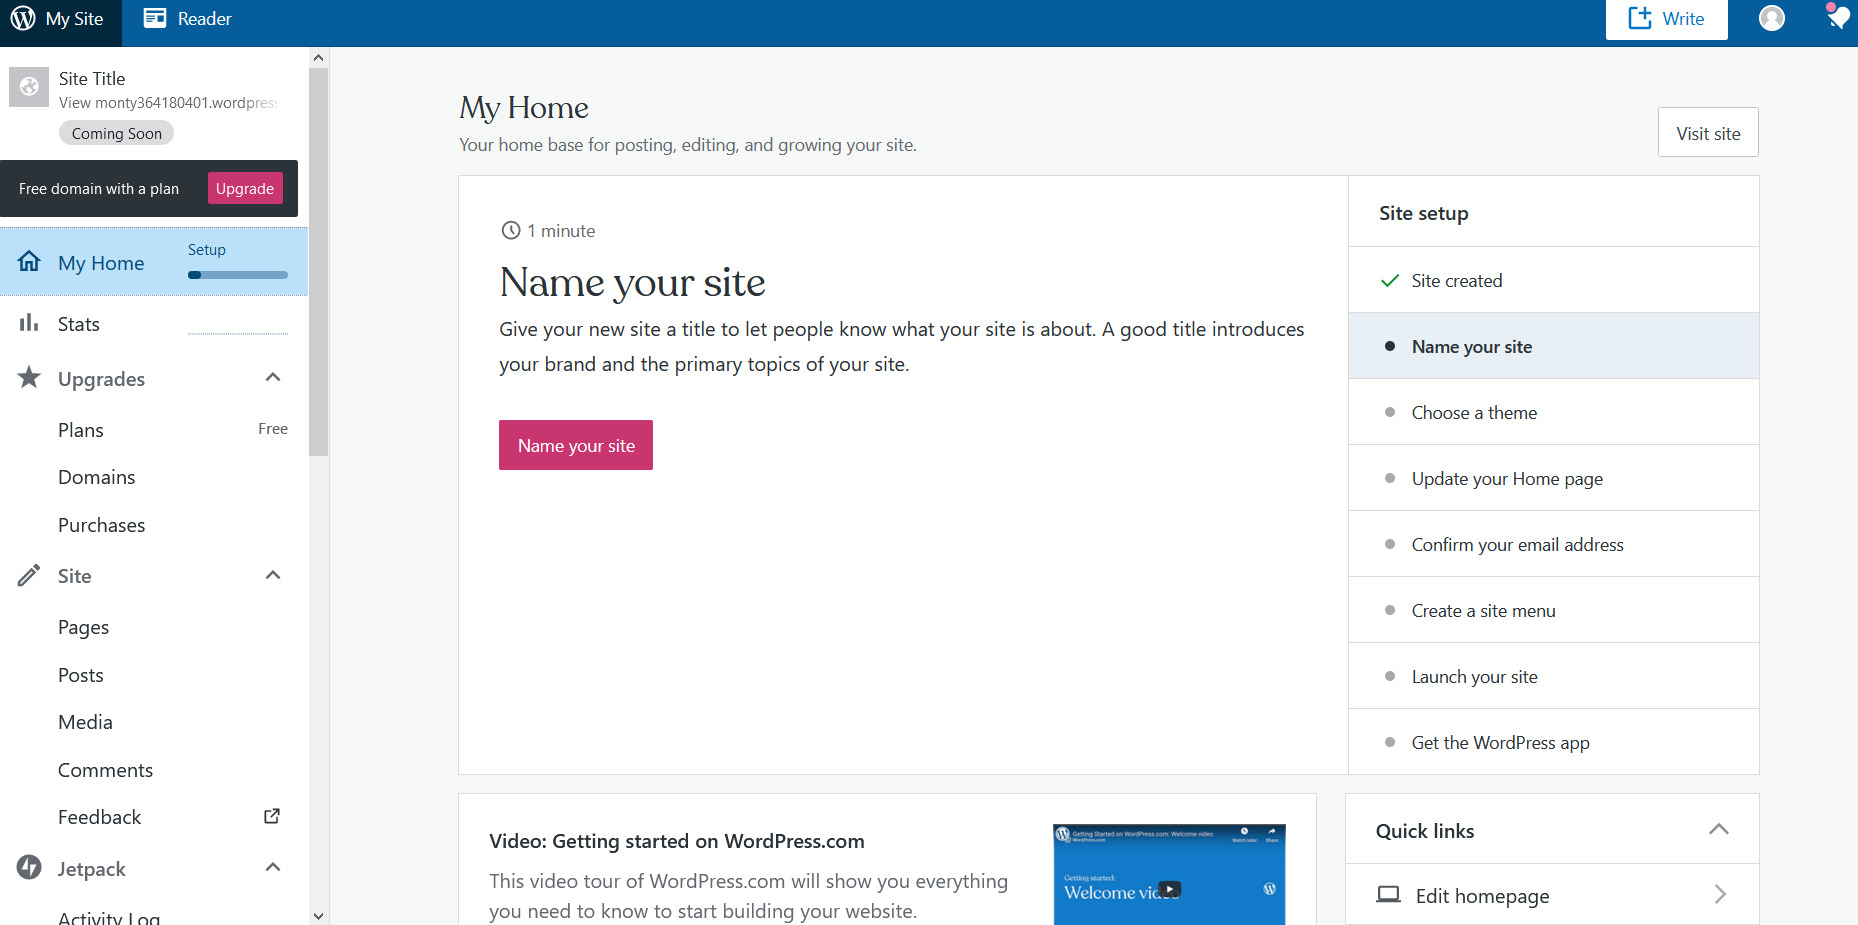
Task: Select Confirm your email address step
Action: click(1553, 544)
